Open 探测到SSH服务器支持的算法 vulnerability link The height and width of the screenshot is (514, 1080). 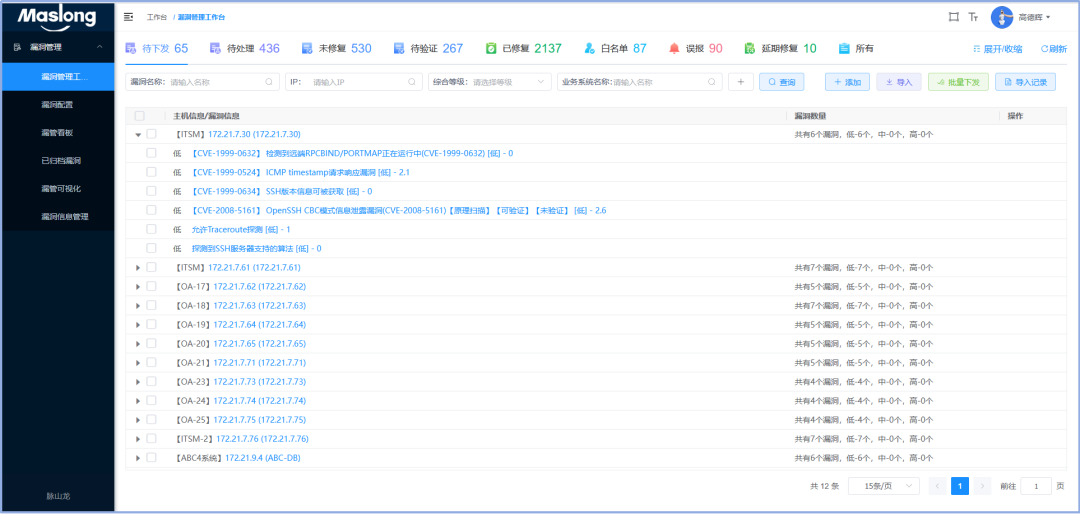(256, 248)
